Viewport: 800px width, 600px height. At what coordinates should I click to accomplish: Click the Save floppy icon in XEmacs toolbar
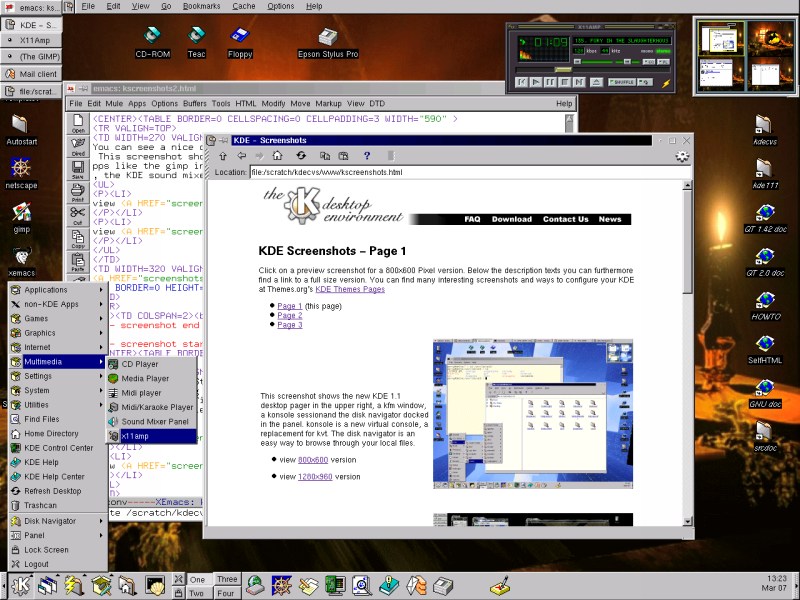(78, 169)
